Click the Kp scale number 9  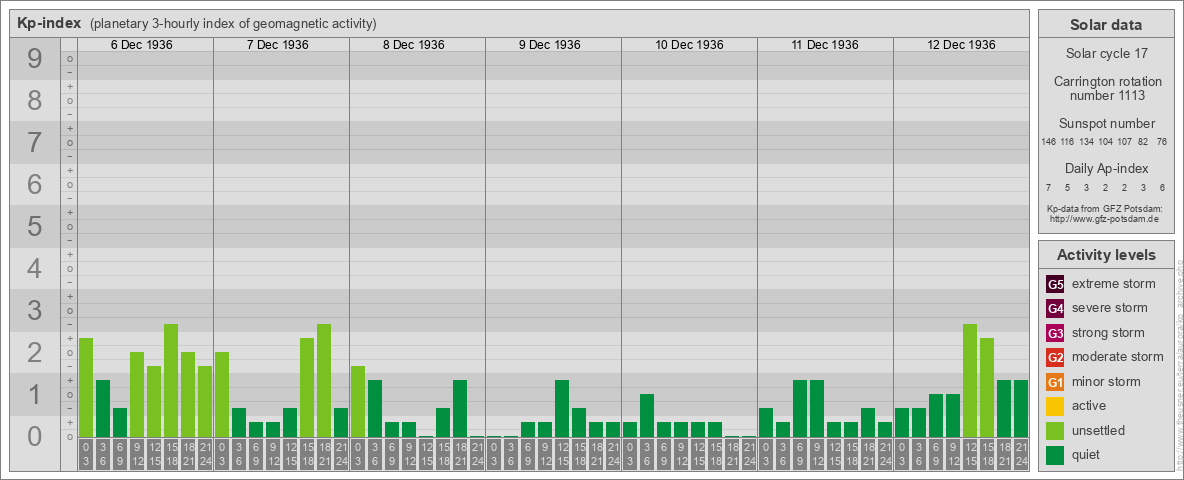[35, 59]
